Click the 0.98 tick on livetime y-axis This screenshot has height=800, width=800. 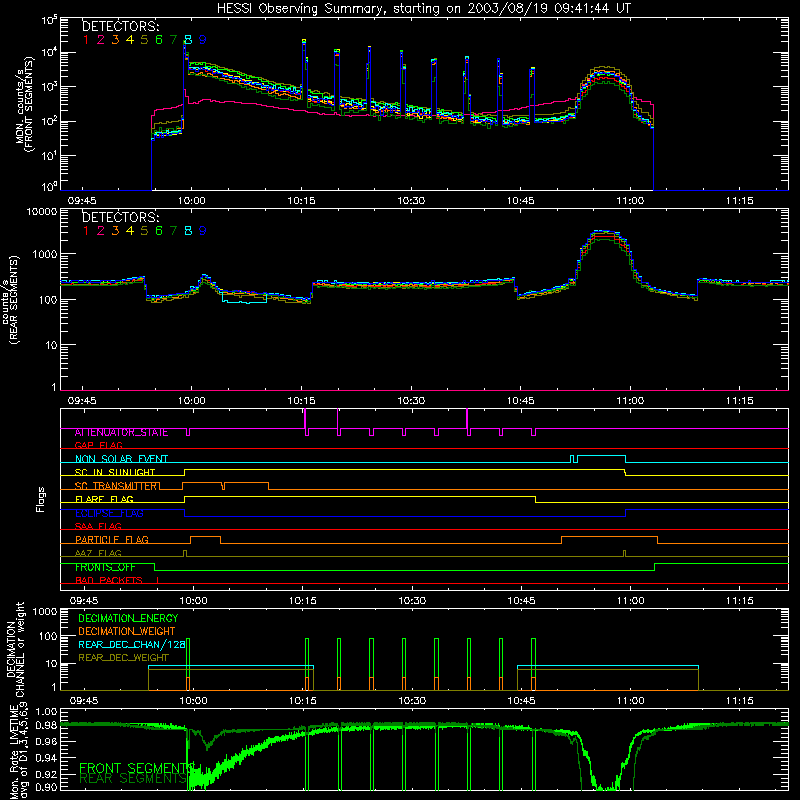pyautogui.click(x=44, y=725)
